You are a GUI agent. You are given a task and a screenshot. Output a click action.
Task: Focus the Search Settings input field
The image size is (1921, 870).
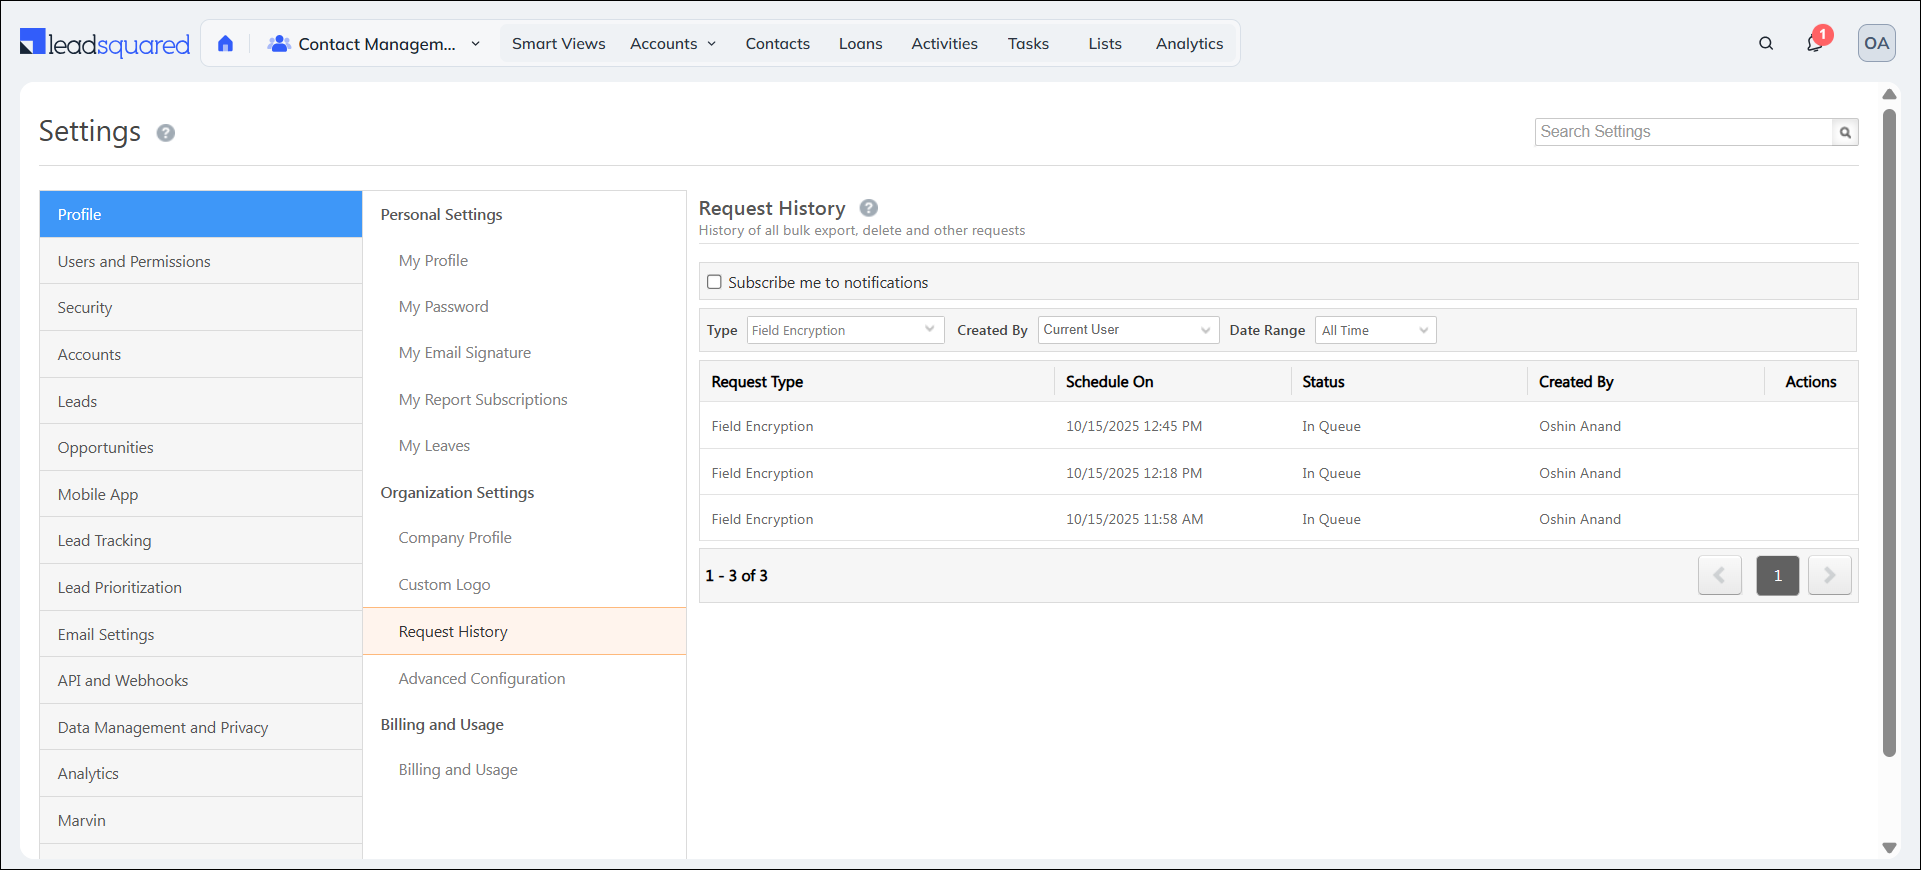pyautogui.click(x=1683, y=132)
